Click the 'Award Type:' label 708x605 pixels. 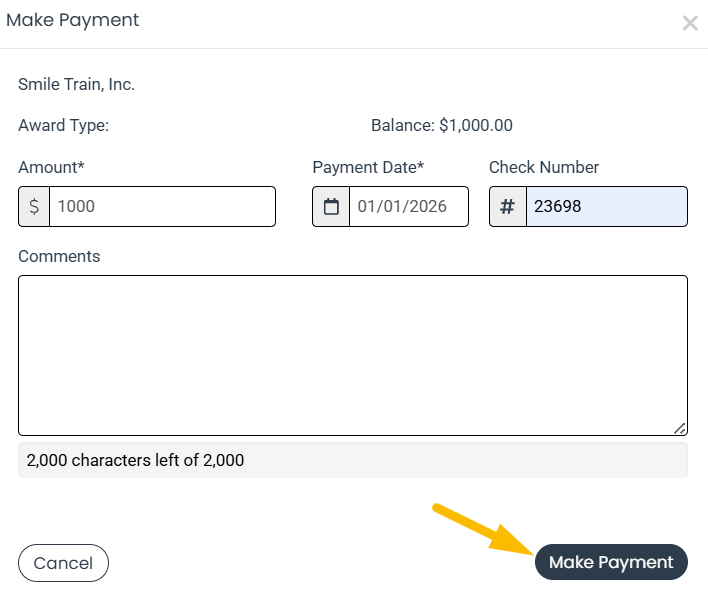[64, 126]
